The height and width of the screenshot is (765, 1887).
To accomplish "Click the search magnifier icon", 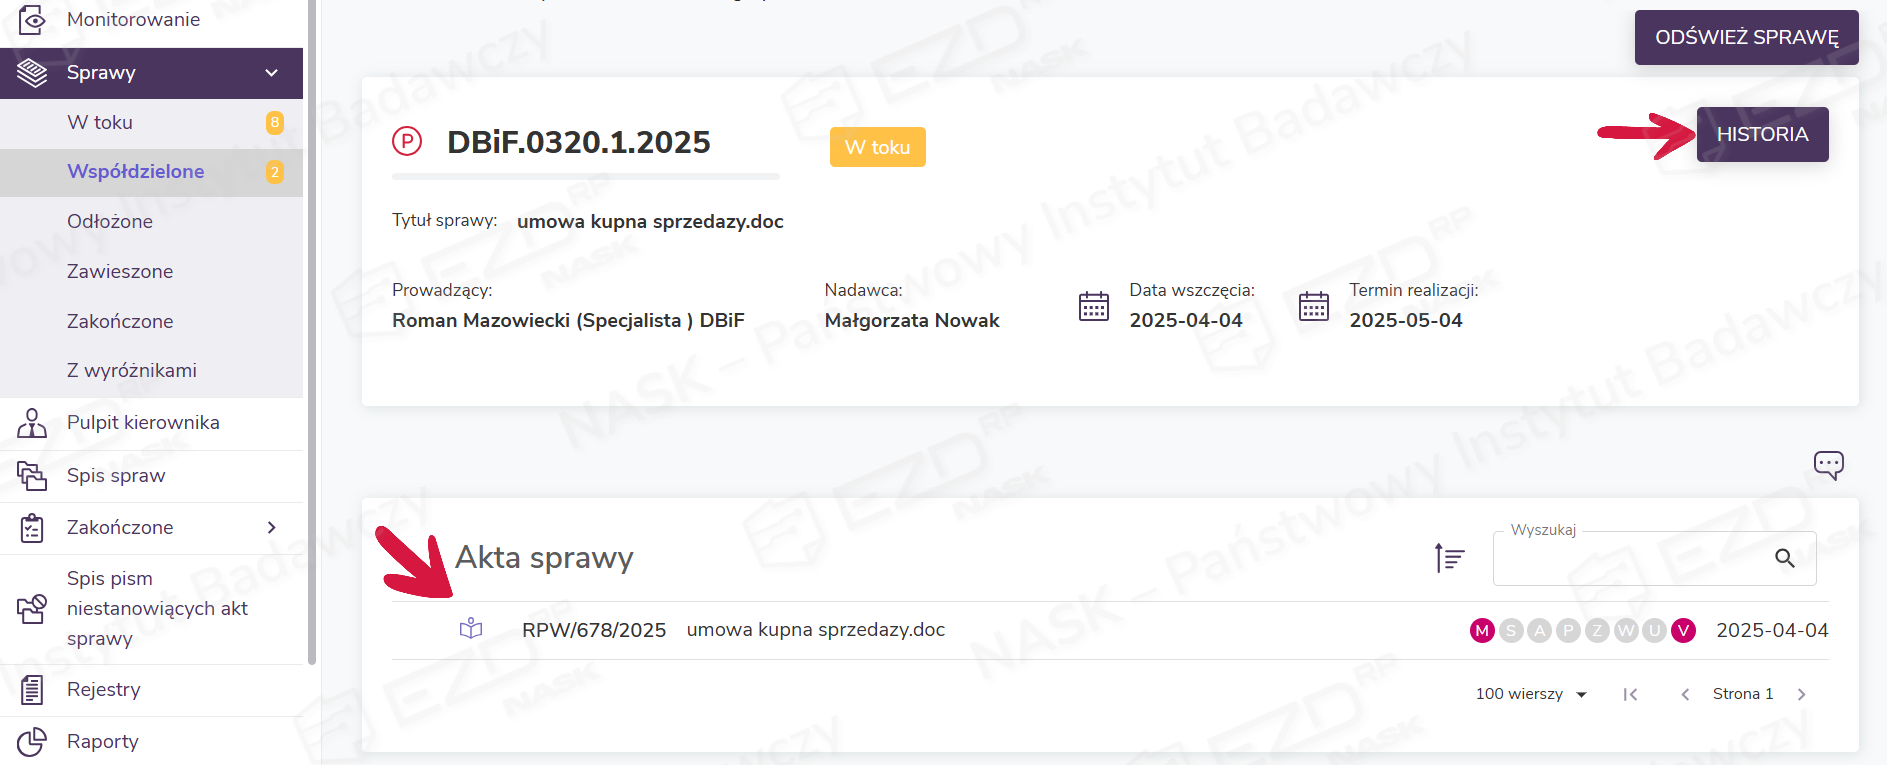I will pyautogui.click(x=1784, y=558).
